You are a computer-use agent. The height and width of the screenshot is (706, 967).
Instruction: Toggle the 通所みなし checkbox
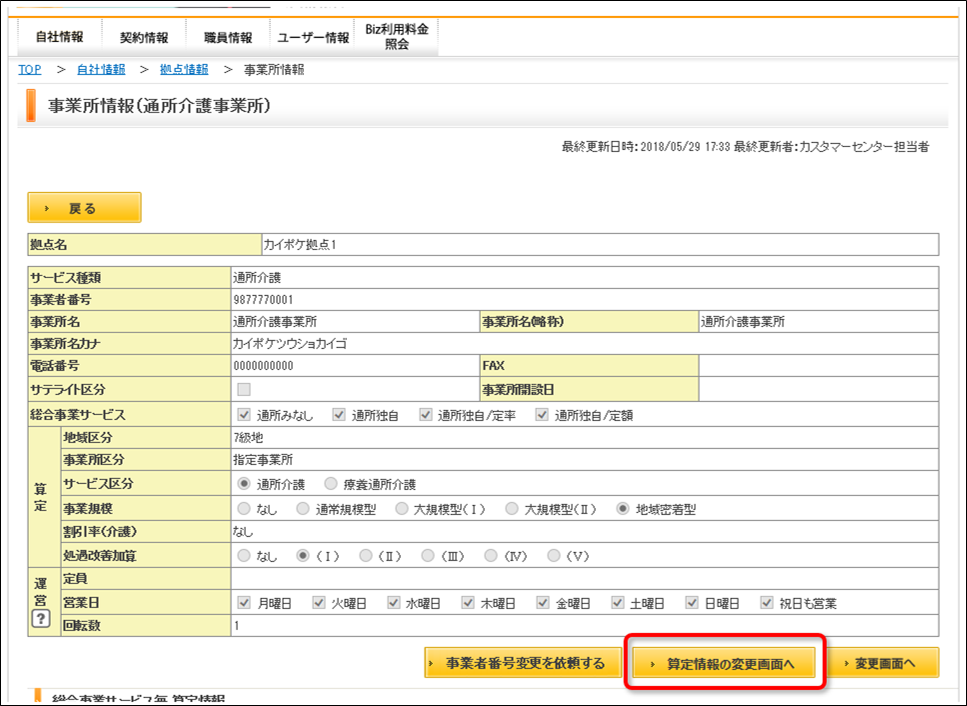click(x=244, y=415)
